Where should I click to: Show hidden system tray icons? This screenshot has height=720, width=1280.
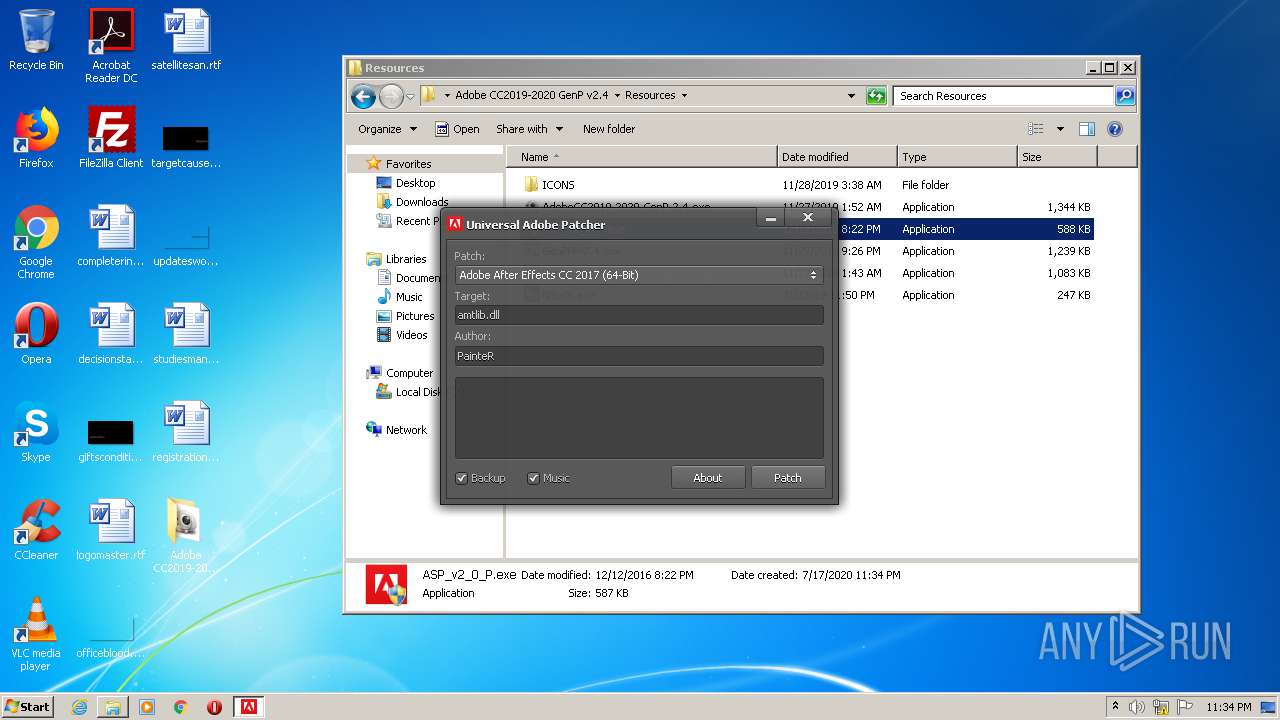(1115, 707)
